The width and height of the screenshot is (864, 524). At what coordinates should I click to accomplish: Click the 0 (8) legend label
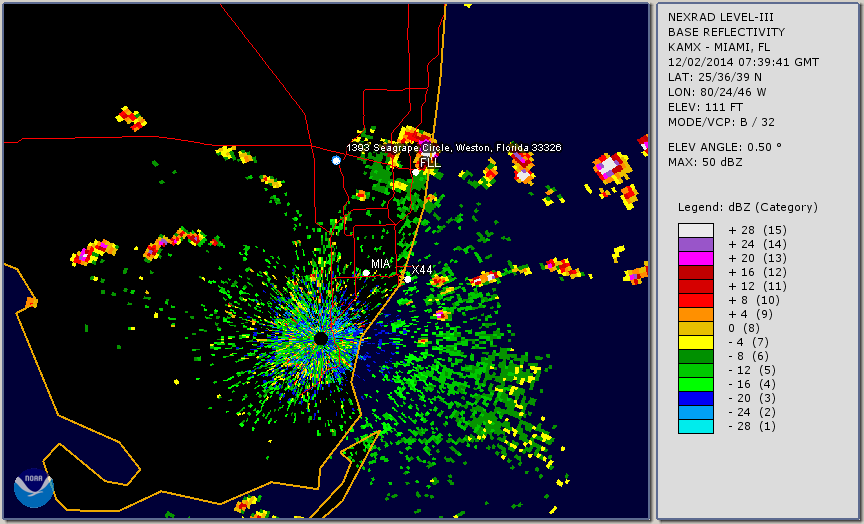[x=744, y=328]
